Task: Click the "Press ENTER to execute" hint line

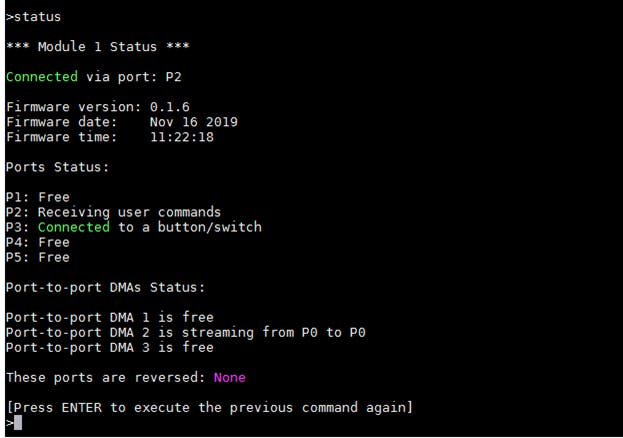Action: [x=209, y=407]
